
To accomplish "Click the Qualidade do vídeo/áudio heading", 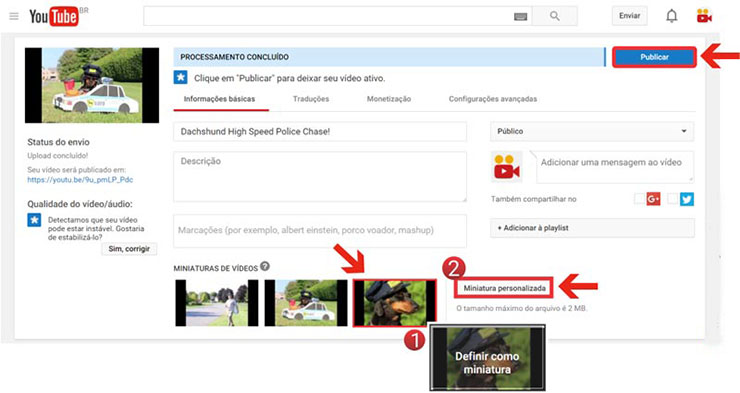I will [x=80, y=204].
